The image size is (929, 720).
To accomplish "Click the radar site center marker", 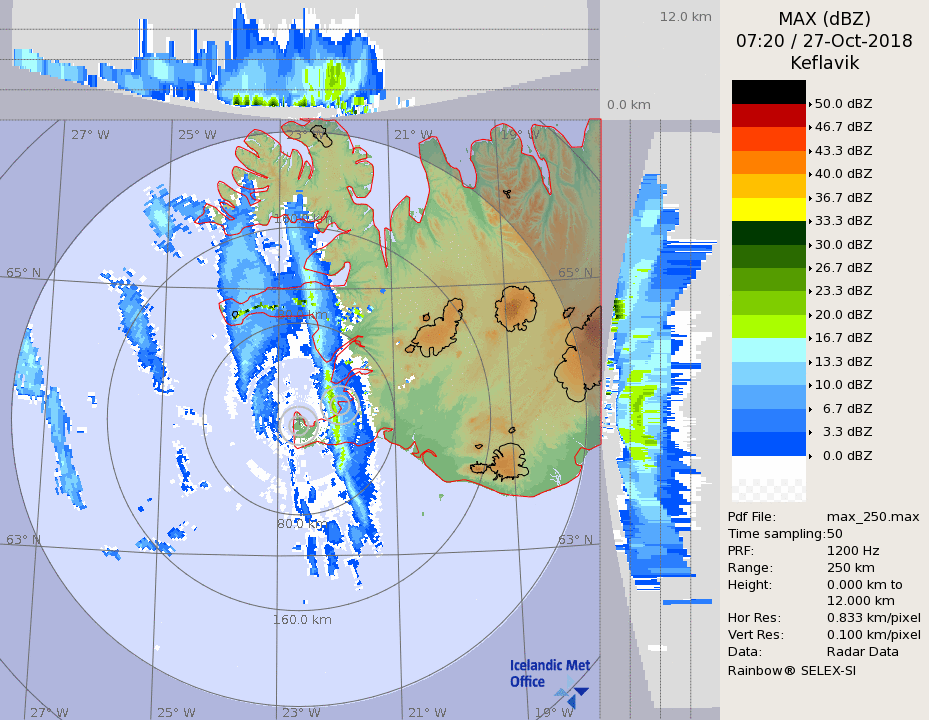I will [298, 423].
